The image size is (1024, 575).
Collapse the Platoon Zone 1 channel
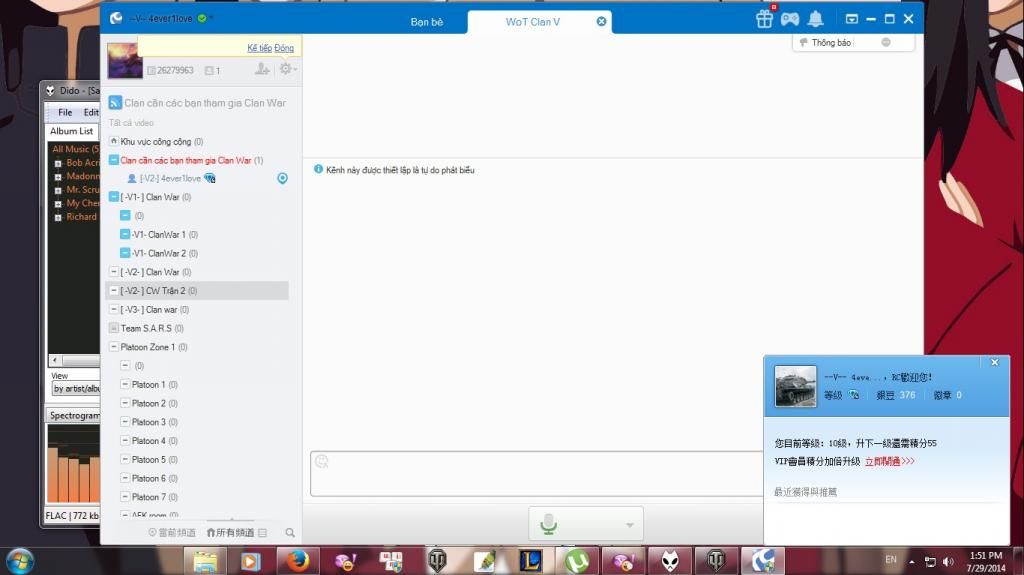tap(114, 347)
